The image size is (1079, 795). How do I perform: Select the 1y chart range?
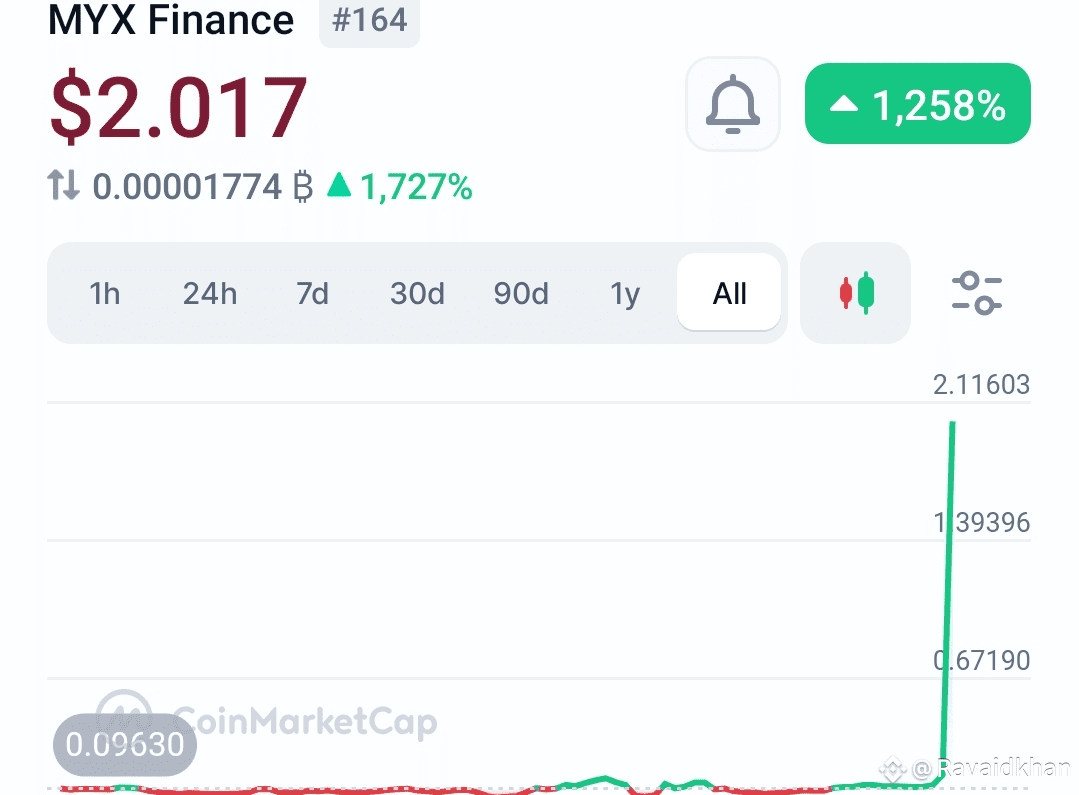coord(625,295)
